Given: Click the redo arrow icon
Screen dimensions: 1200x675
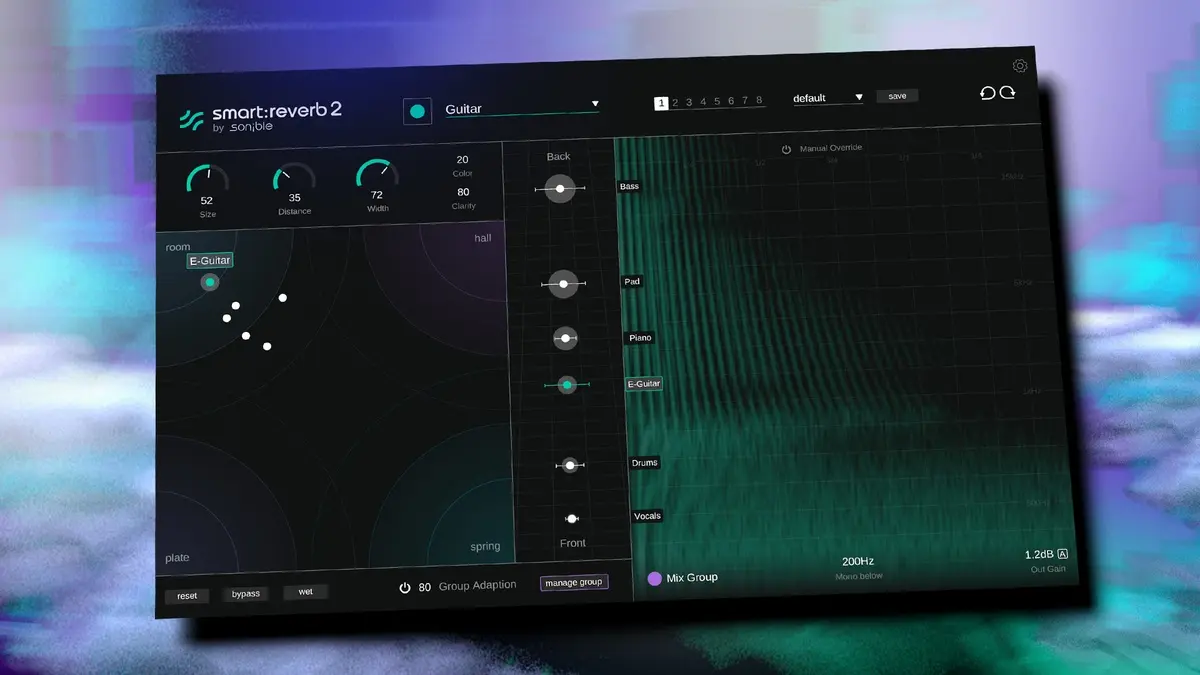Looking at the screenshot, I should pyautogui.click(x=1008, y=92).
